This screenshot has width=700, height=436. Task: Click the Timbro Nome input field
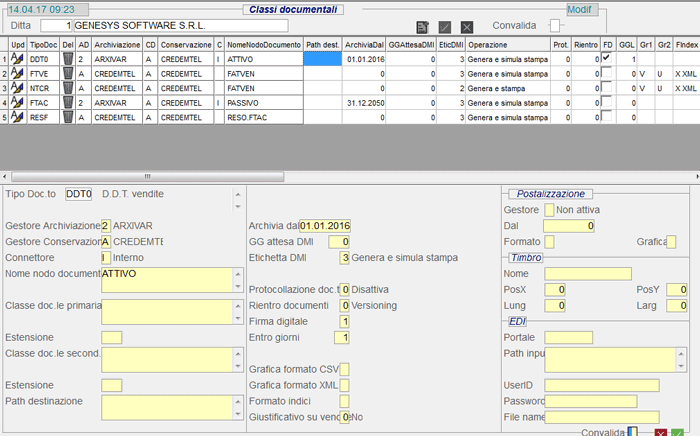pyautogui.click(x=588, y=274)
